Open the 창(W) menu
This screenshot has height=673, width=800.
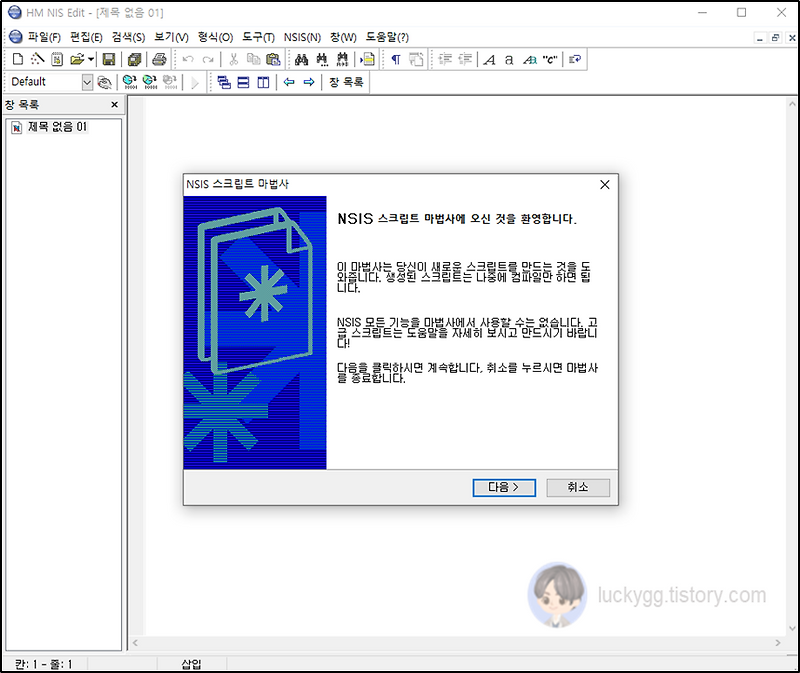pyautogui.click(x=343, y=37)
